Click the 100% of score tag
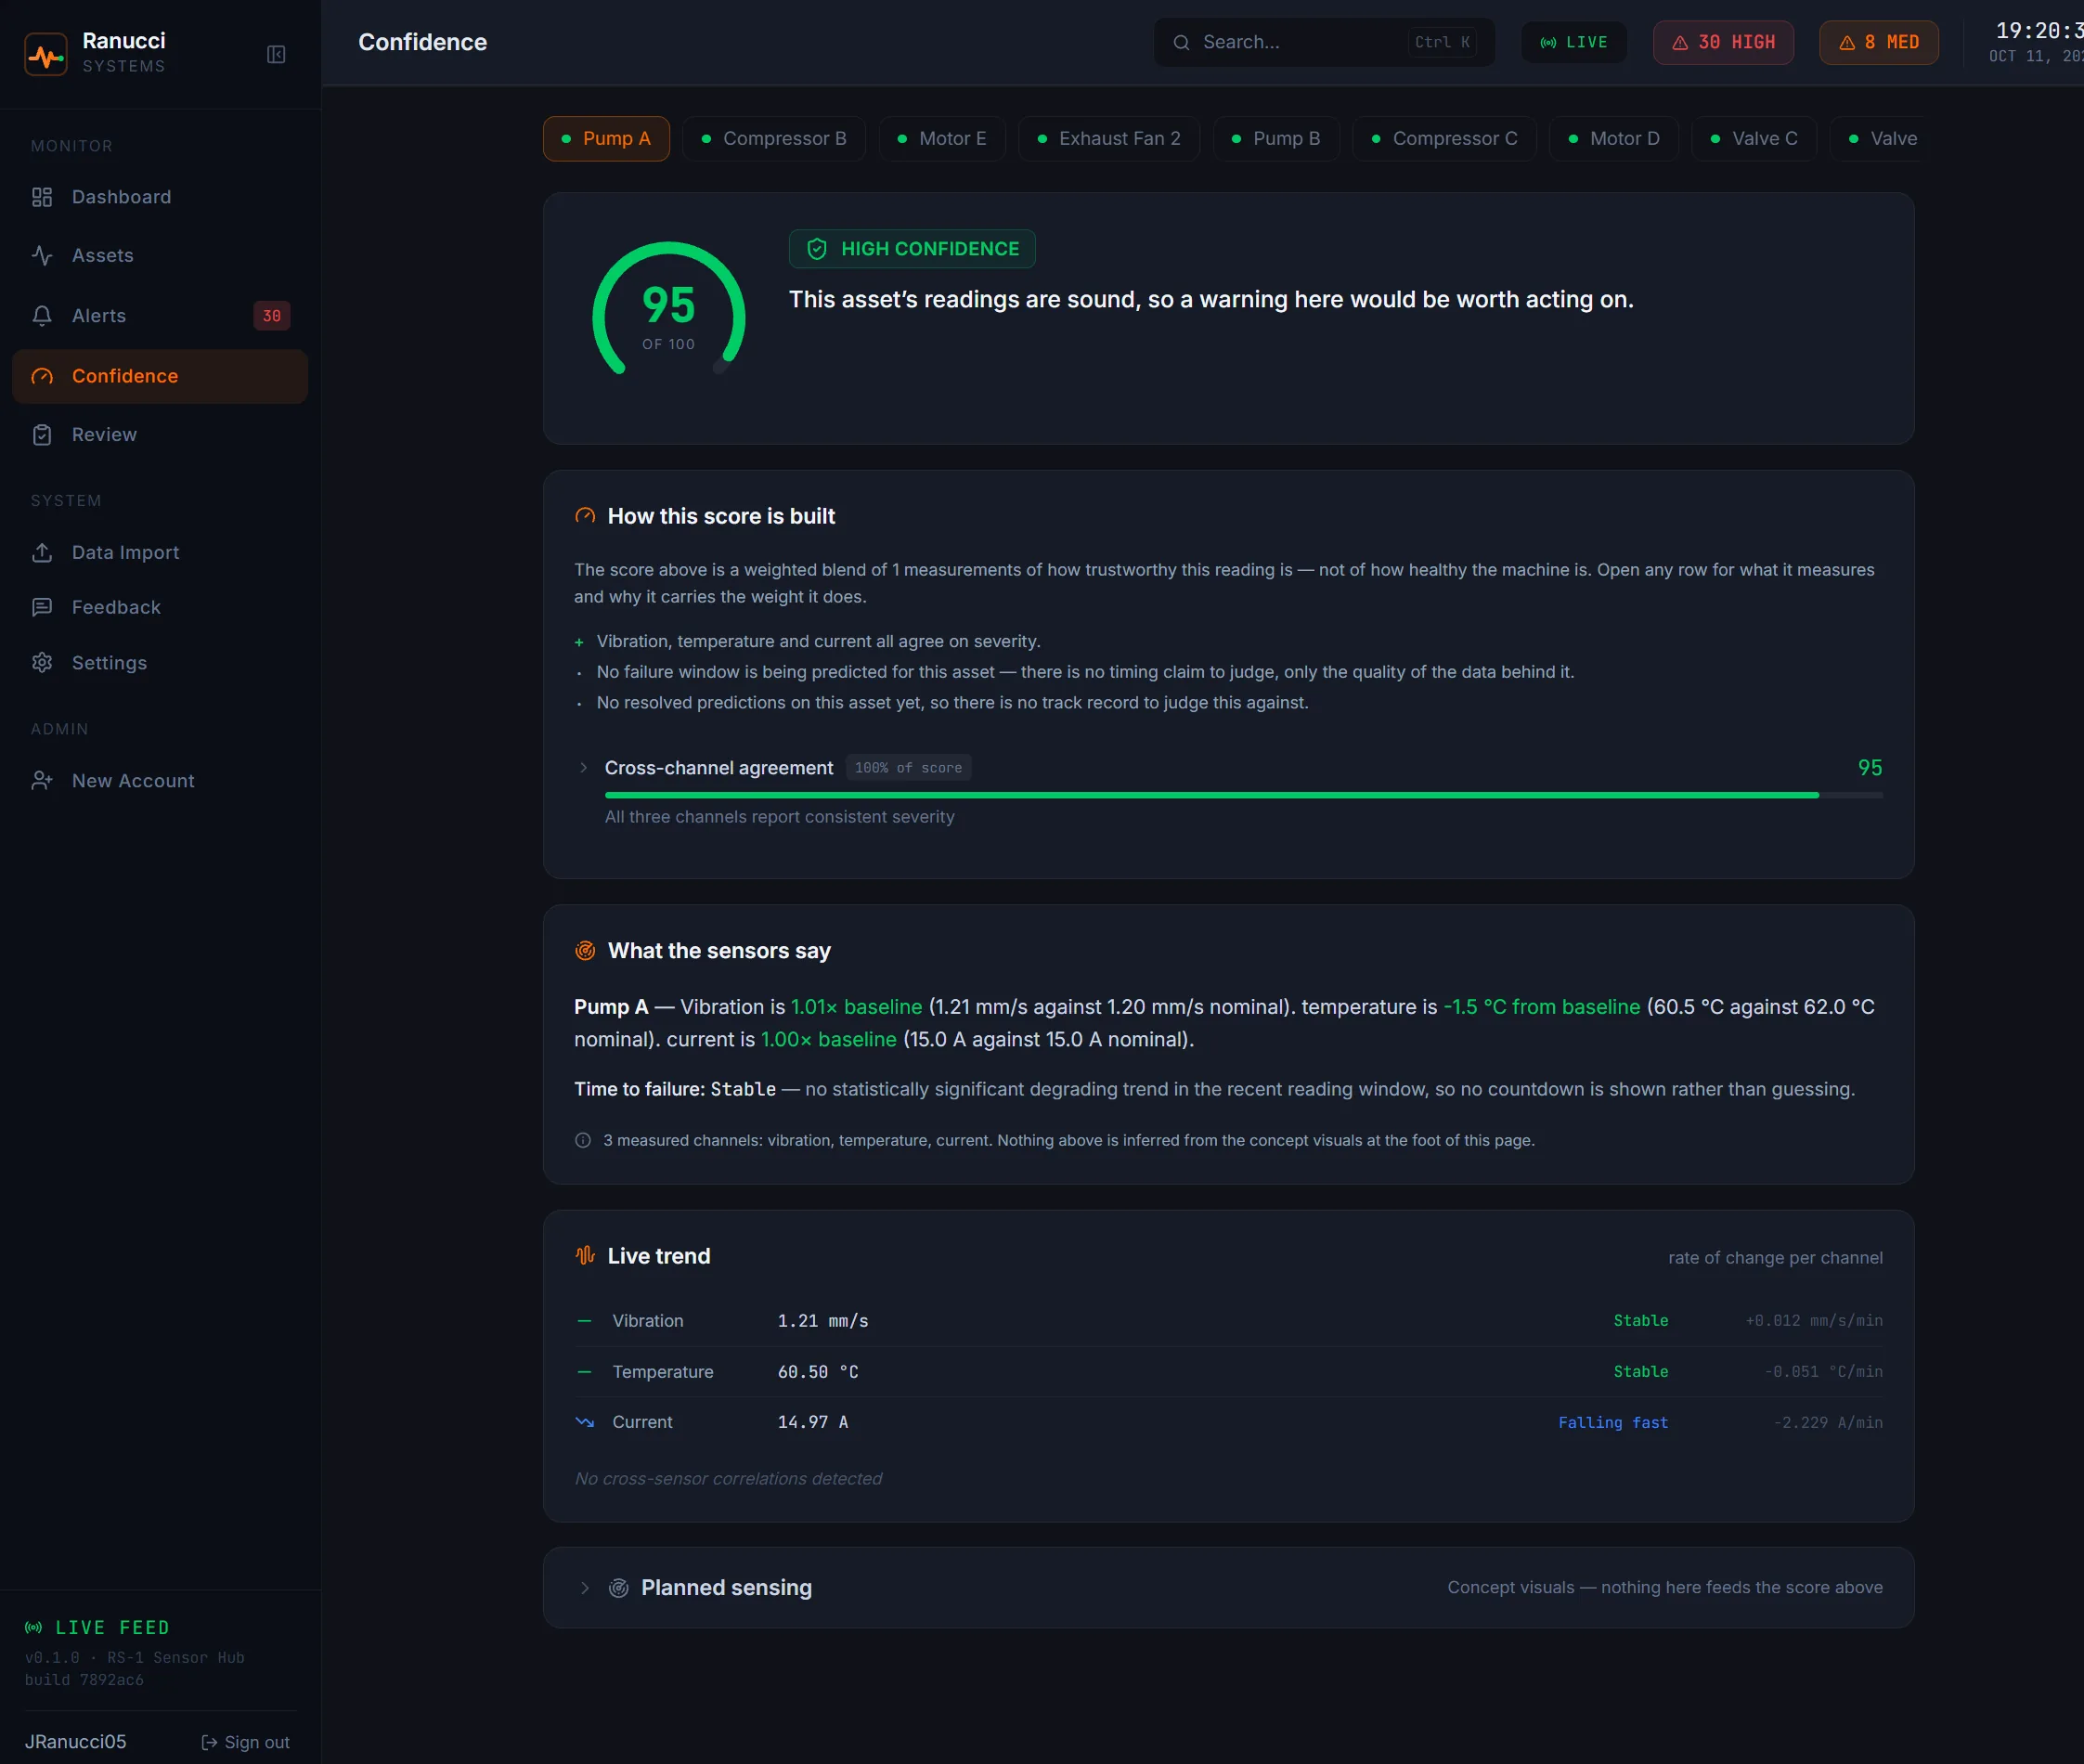The image size is (2084, 1764). click(908, 768)
